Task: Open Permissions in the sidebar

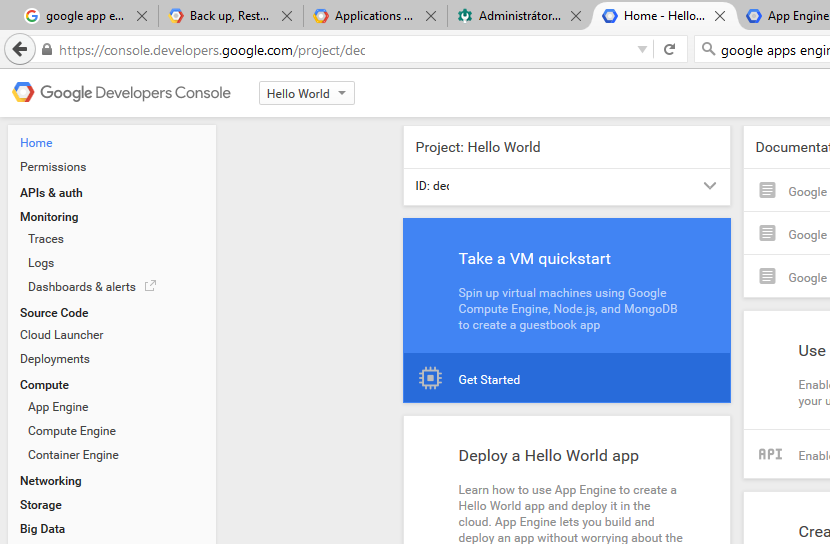Action: (x=53, y=167)
